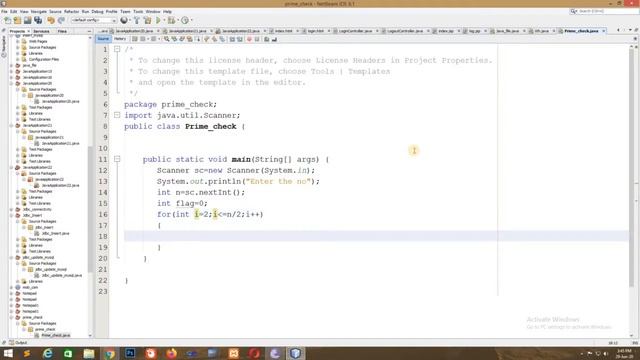Expand the web_cam project node

tap(11, 287)
